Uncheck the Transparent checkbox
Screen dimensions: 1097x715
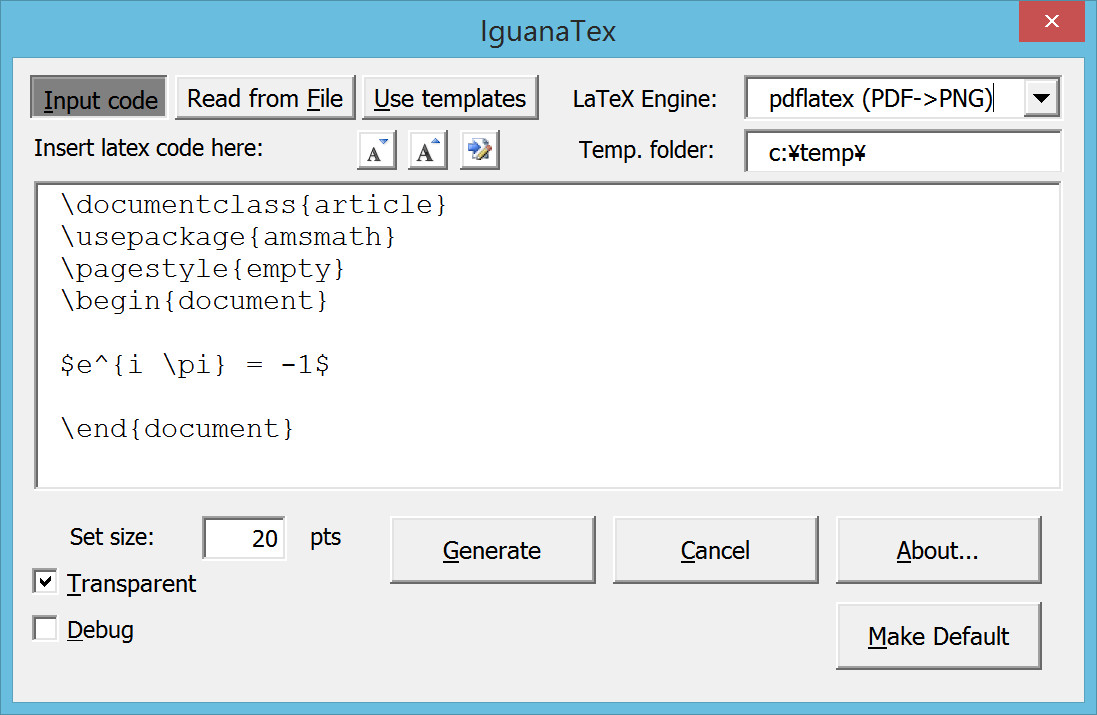click(45, 582)
